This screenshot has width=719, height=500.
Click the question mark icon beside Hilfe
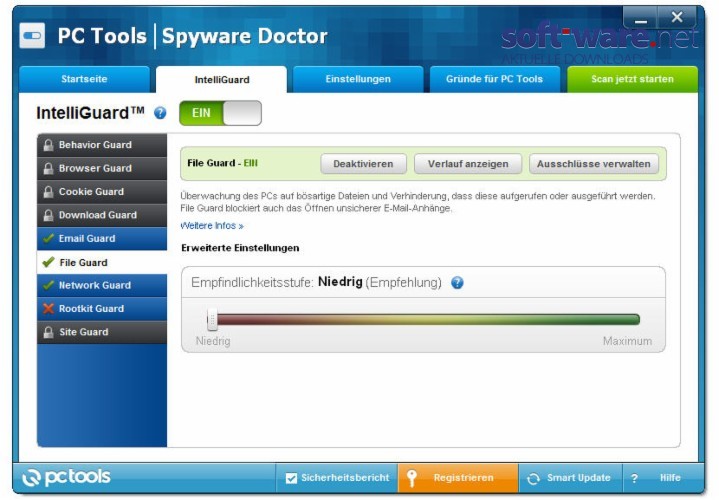coord(634,478)
